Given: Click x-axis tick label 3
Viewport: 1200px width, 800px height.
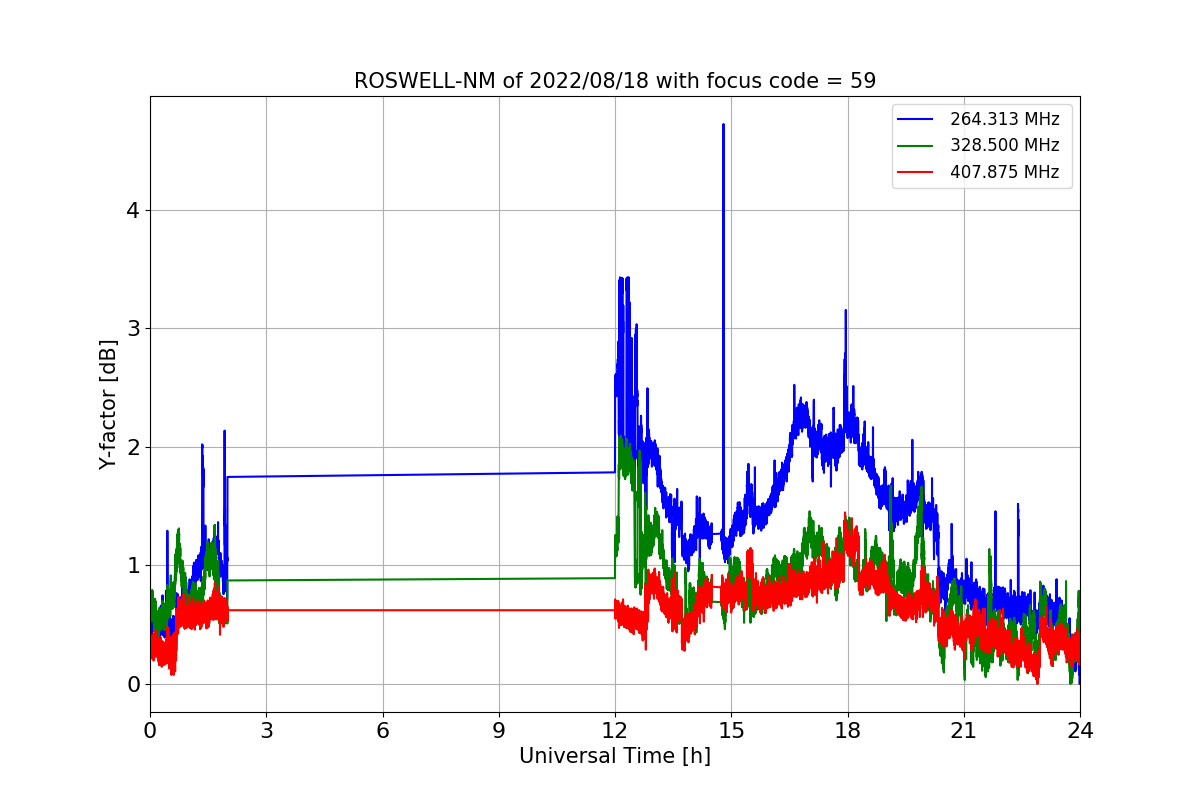Looking at the screenshot, I should coord(266,731).
